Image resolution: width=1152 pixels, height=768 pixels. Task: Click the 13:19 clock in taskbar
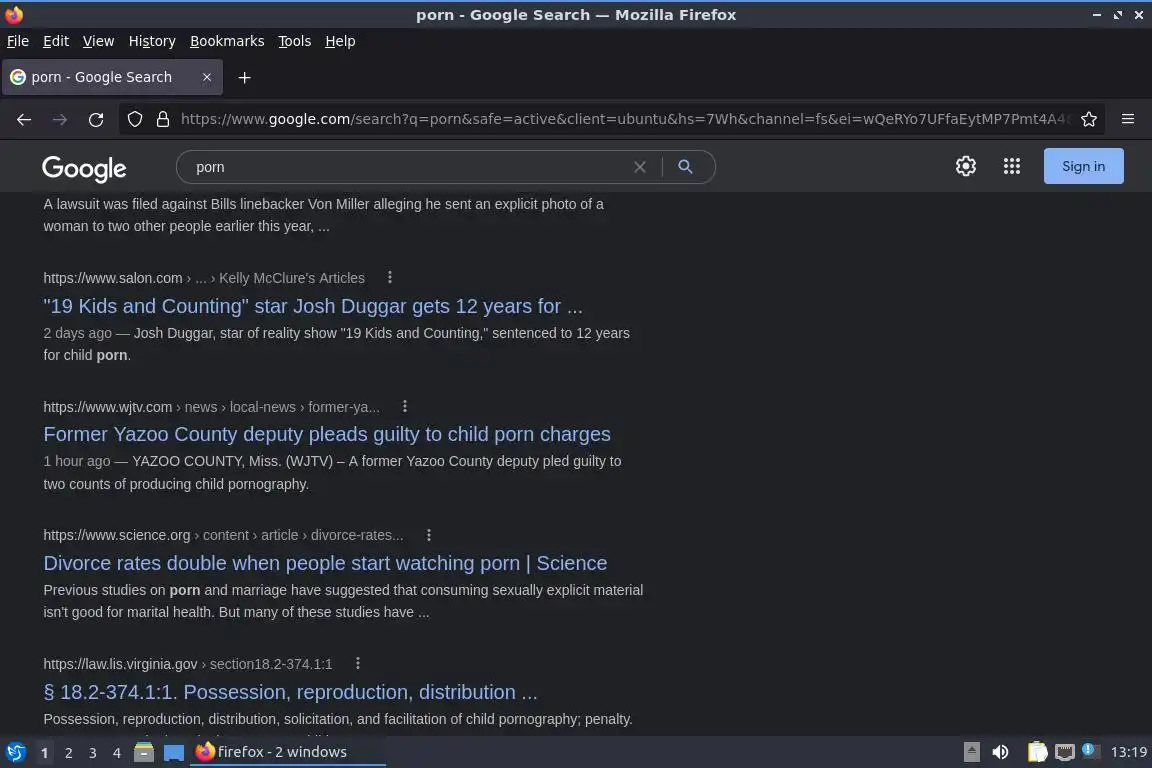point(1128,752)
